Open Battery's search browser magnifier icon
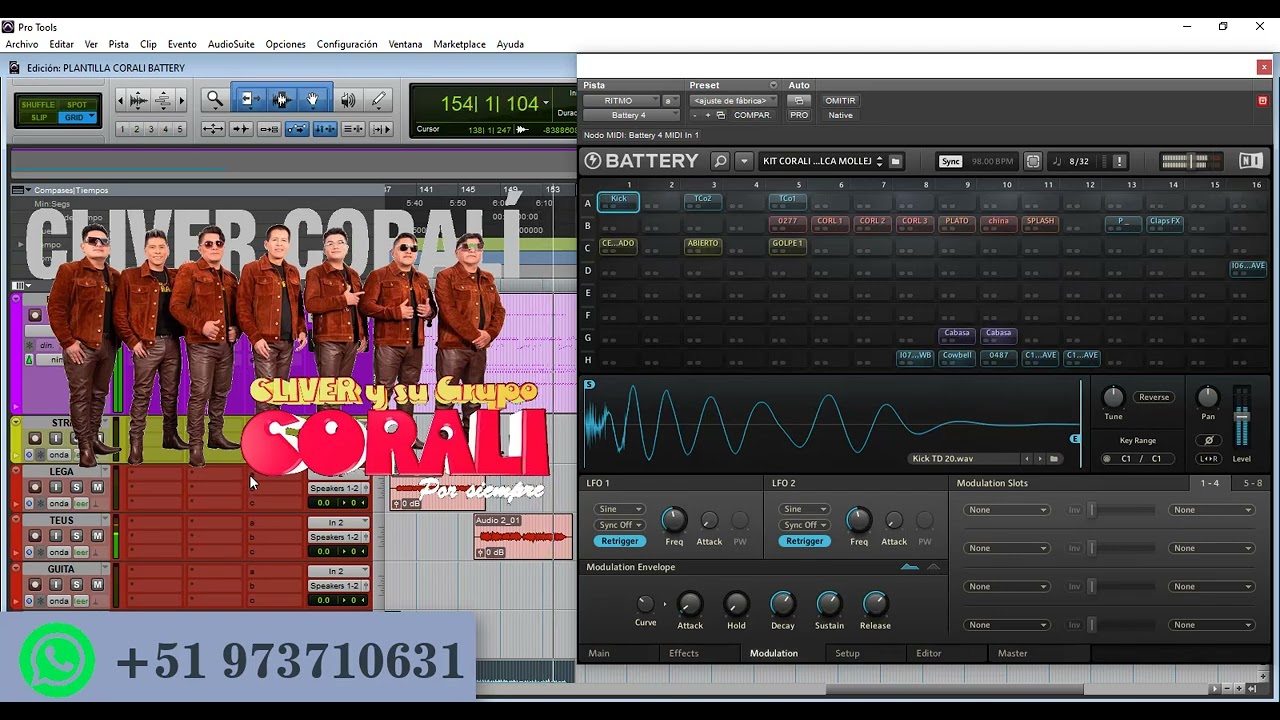 720,161
